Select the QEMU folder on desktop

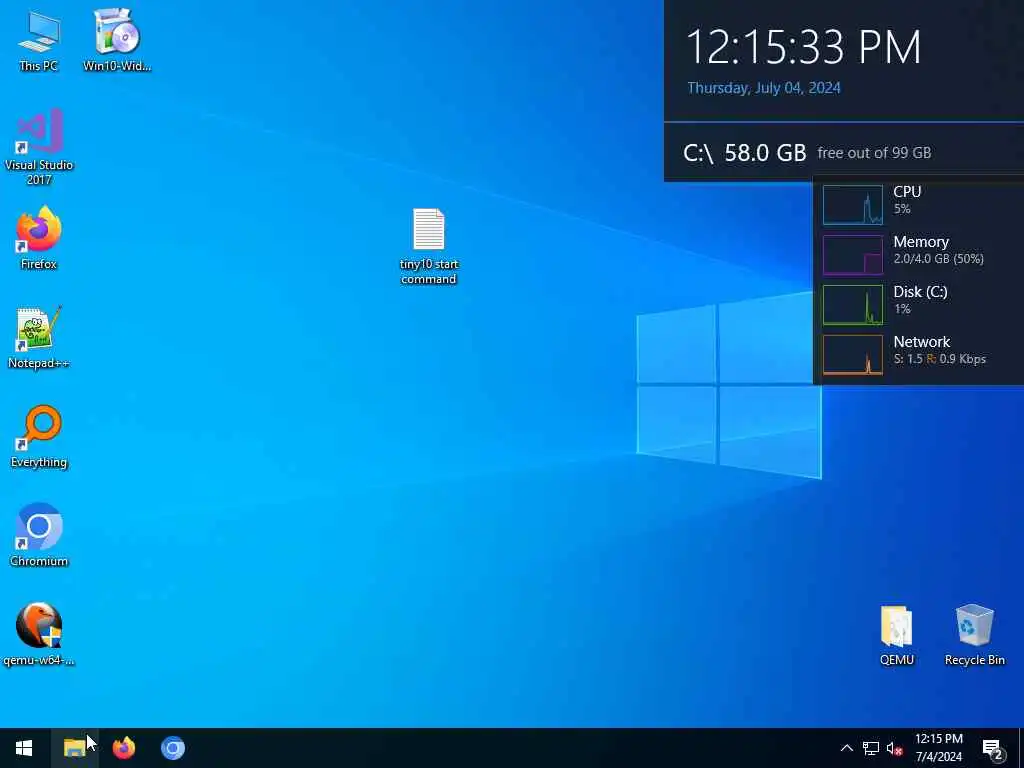point(896,635)
